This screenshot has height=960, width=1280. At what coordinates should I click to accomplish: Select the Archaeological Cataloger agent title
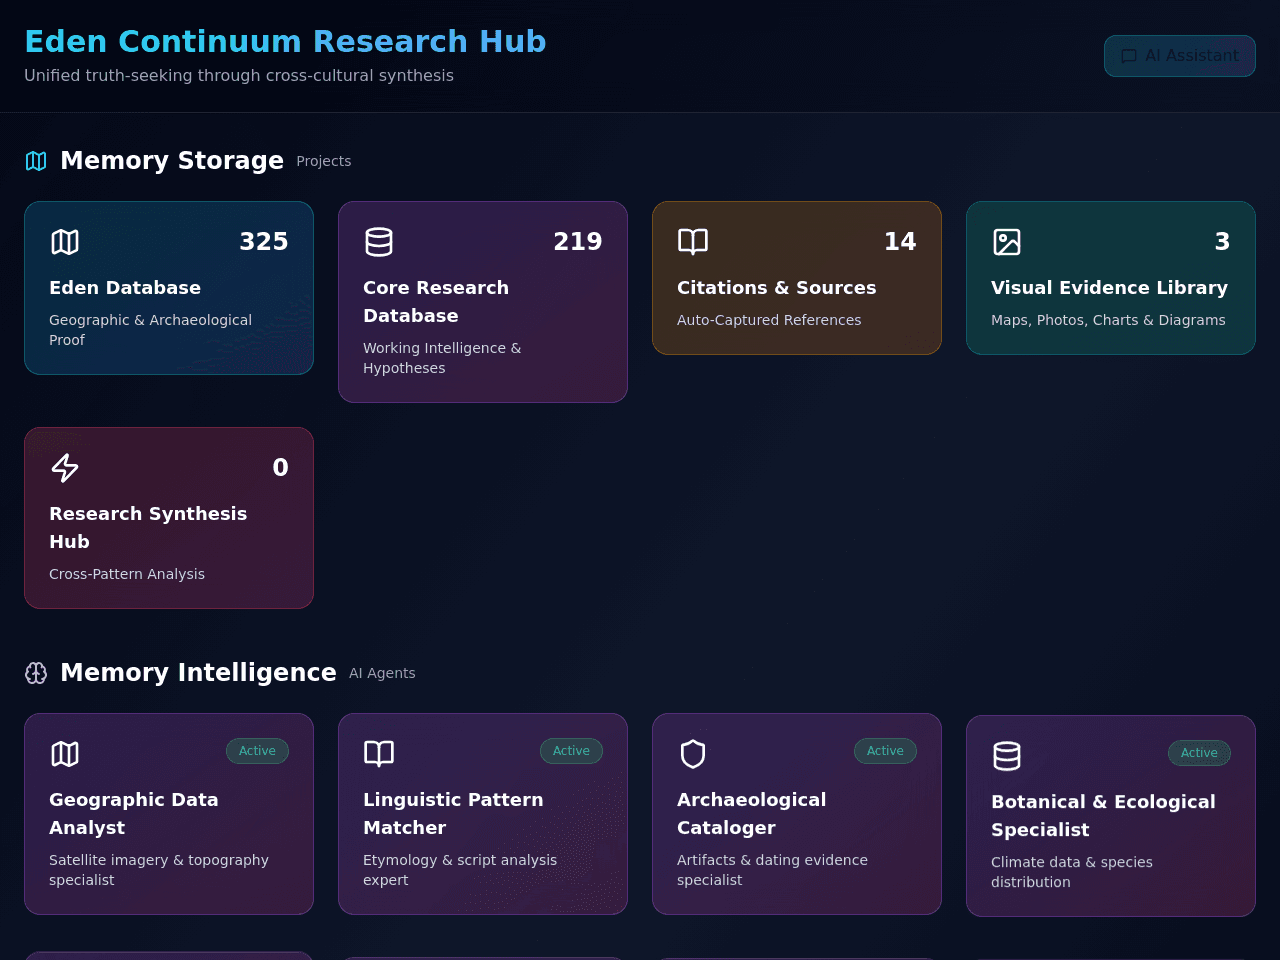click(752, 814)
